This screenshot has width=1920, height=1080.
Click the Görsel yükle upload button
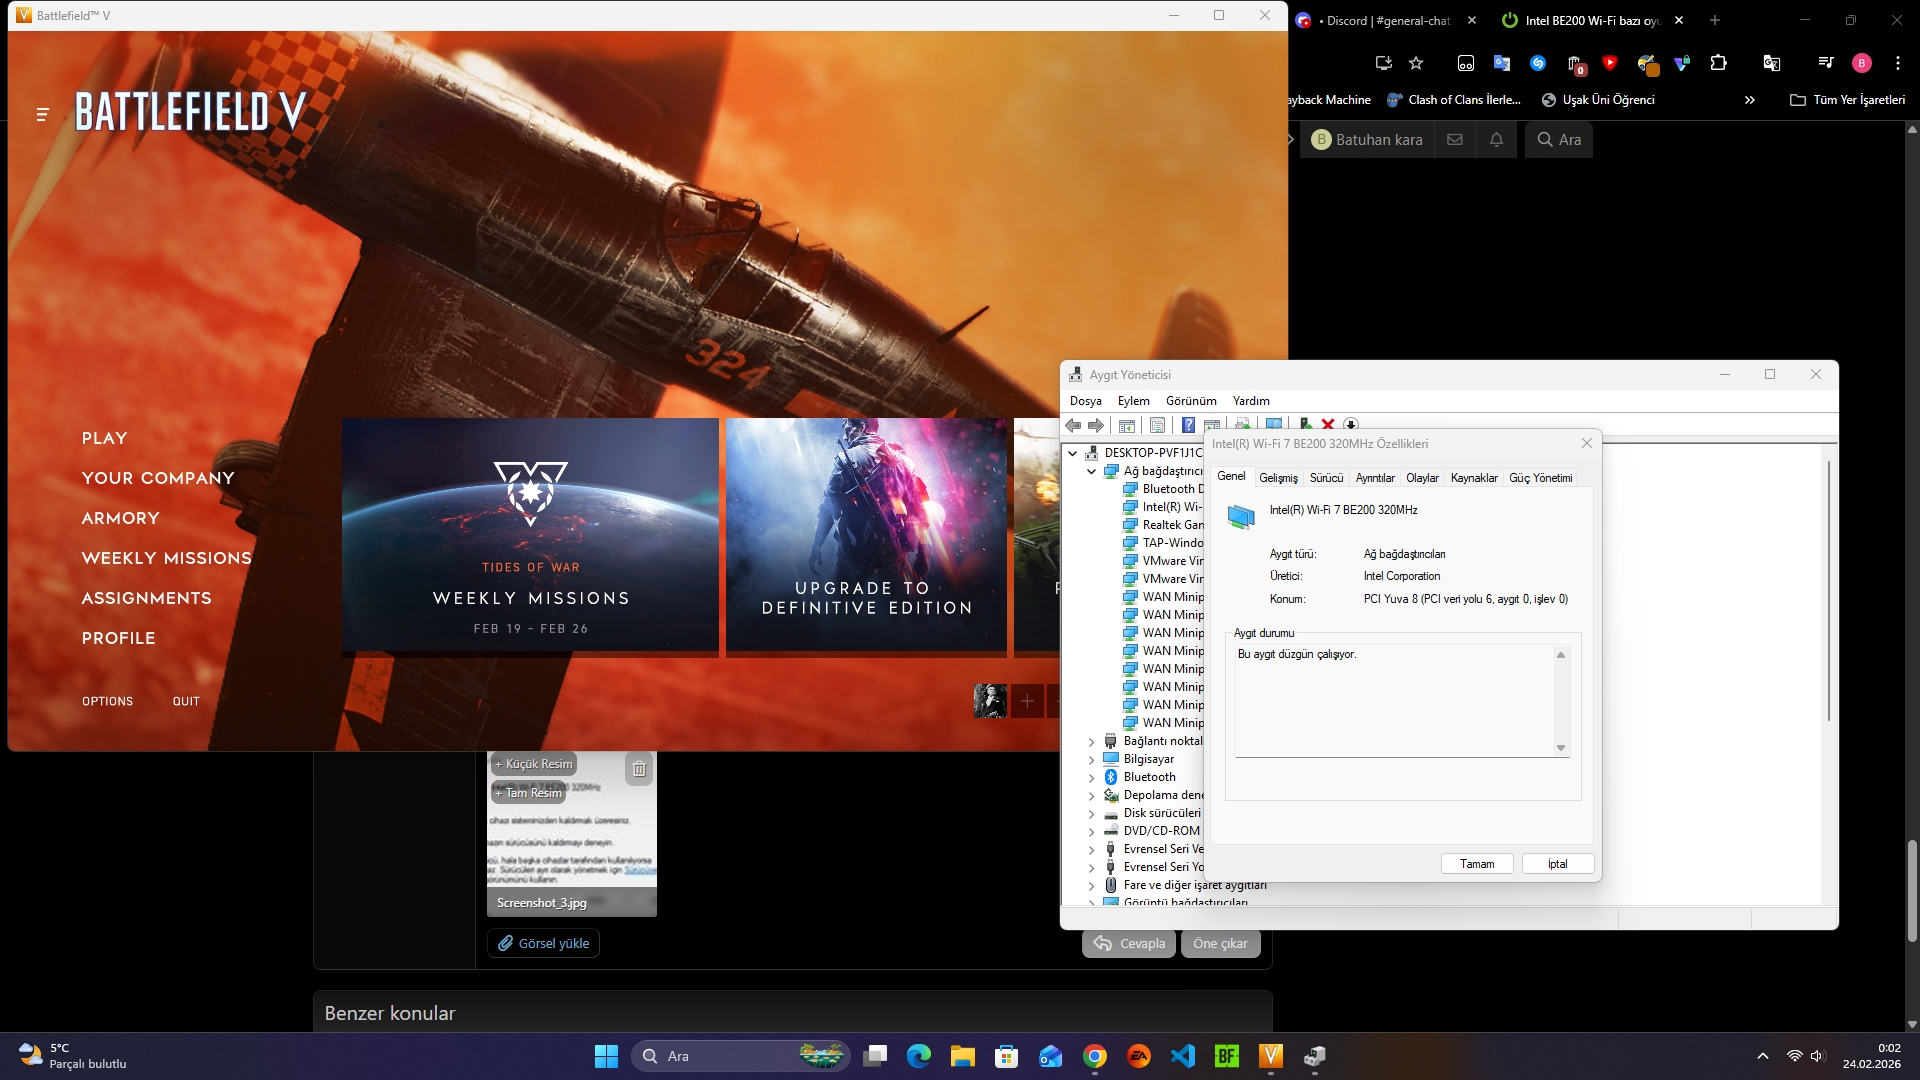click(543, 943)
